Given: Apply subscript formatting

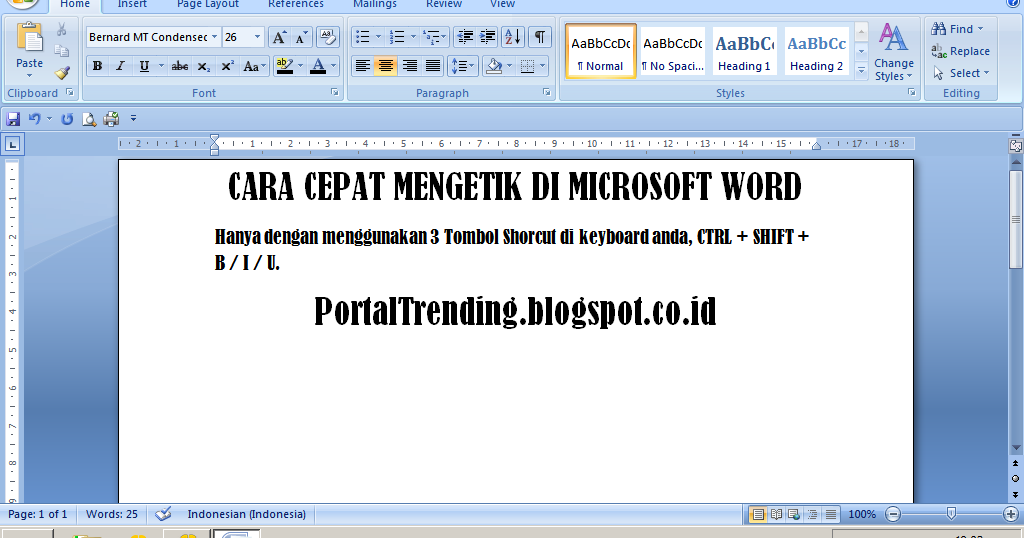Looking at the screenshot, I should [x=204, y=67].
